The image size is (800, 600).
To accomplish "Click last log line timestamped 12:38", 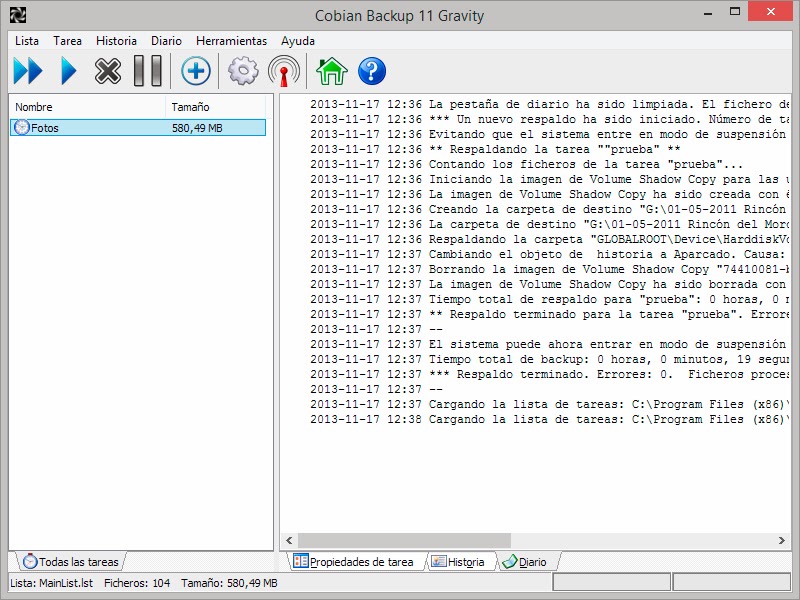I will click(x=549, y=419).
